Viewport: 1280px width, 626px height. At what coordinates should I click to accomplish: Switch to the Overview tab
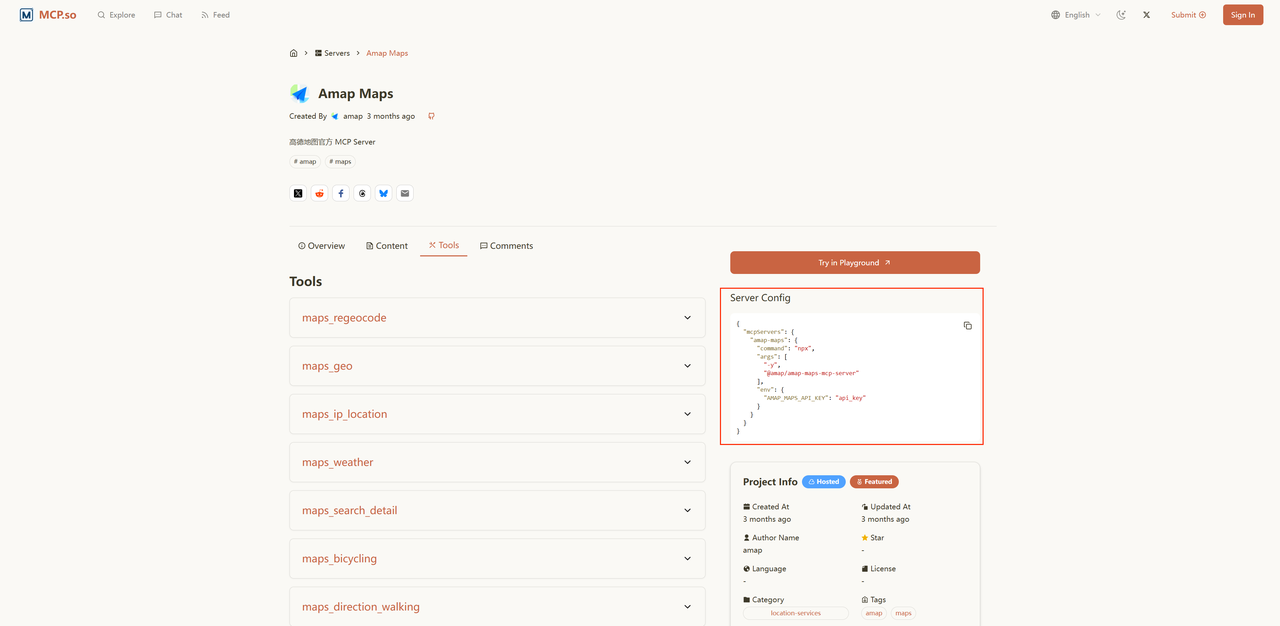pyautogui.click(x=321, y=246)
